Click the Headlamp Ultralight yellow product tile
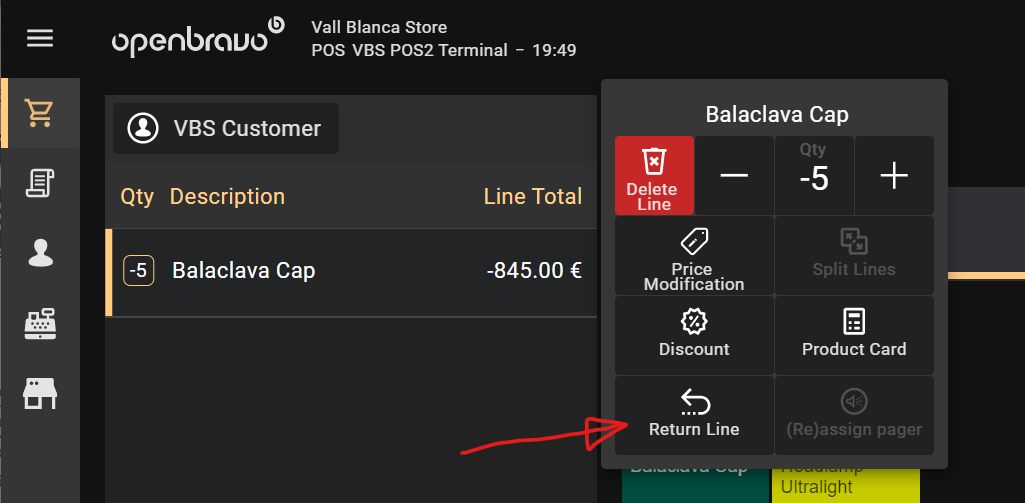The height and width of the screenshot is (503, 1025). 845,480
